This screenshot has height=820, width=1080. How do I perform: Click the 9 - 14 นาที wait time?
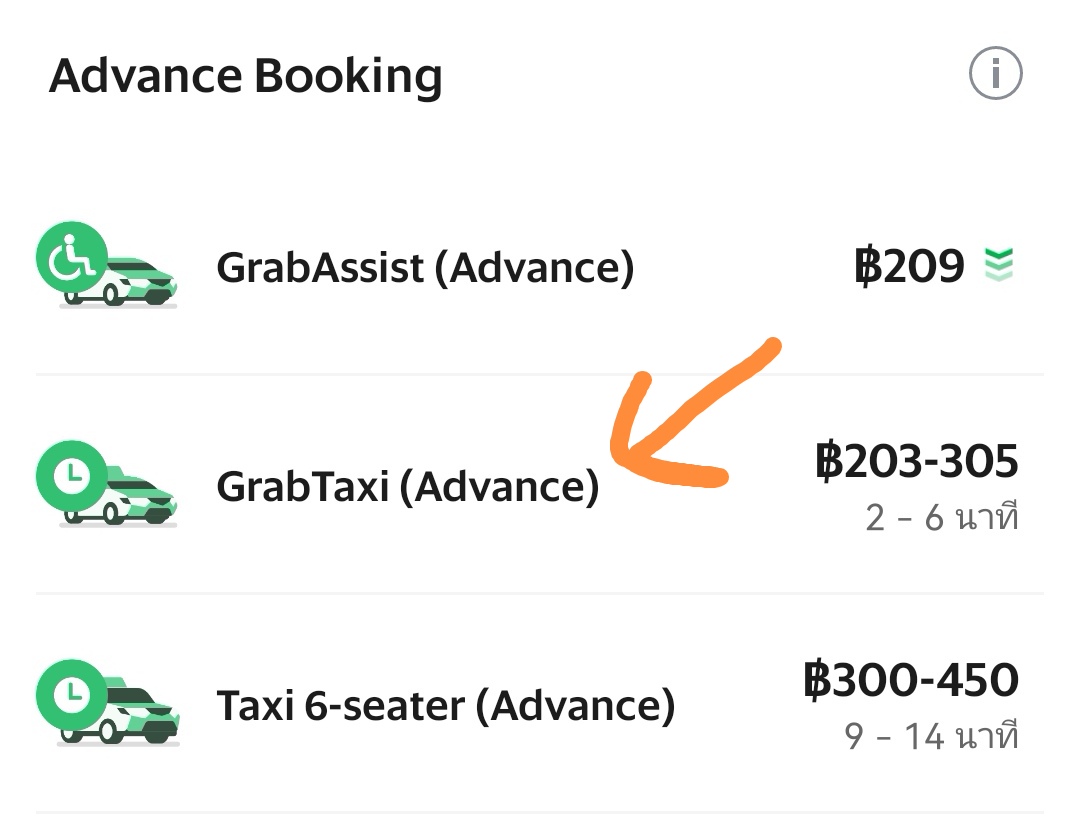[x=931, y=737]
